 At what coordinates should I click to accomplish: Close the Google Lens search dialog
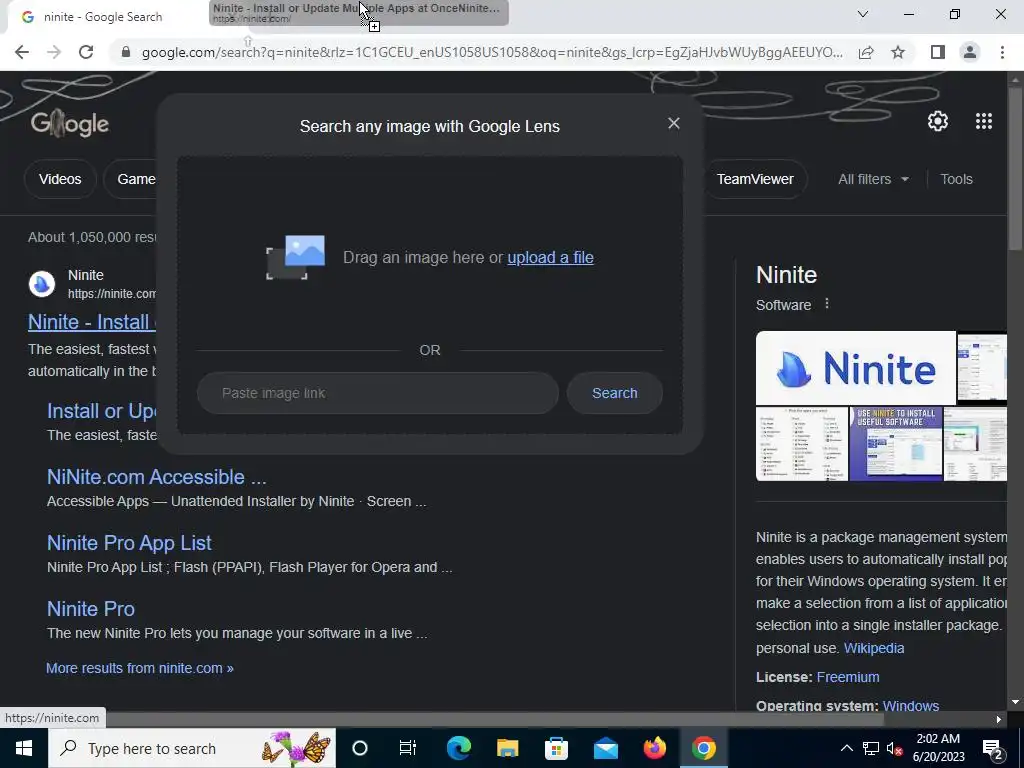pyautogui.click(x=673, y=123)
